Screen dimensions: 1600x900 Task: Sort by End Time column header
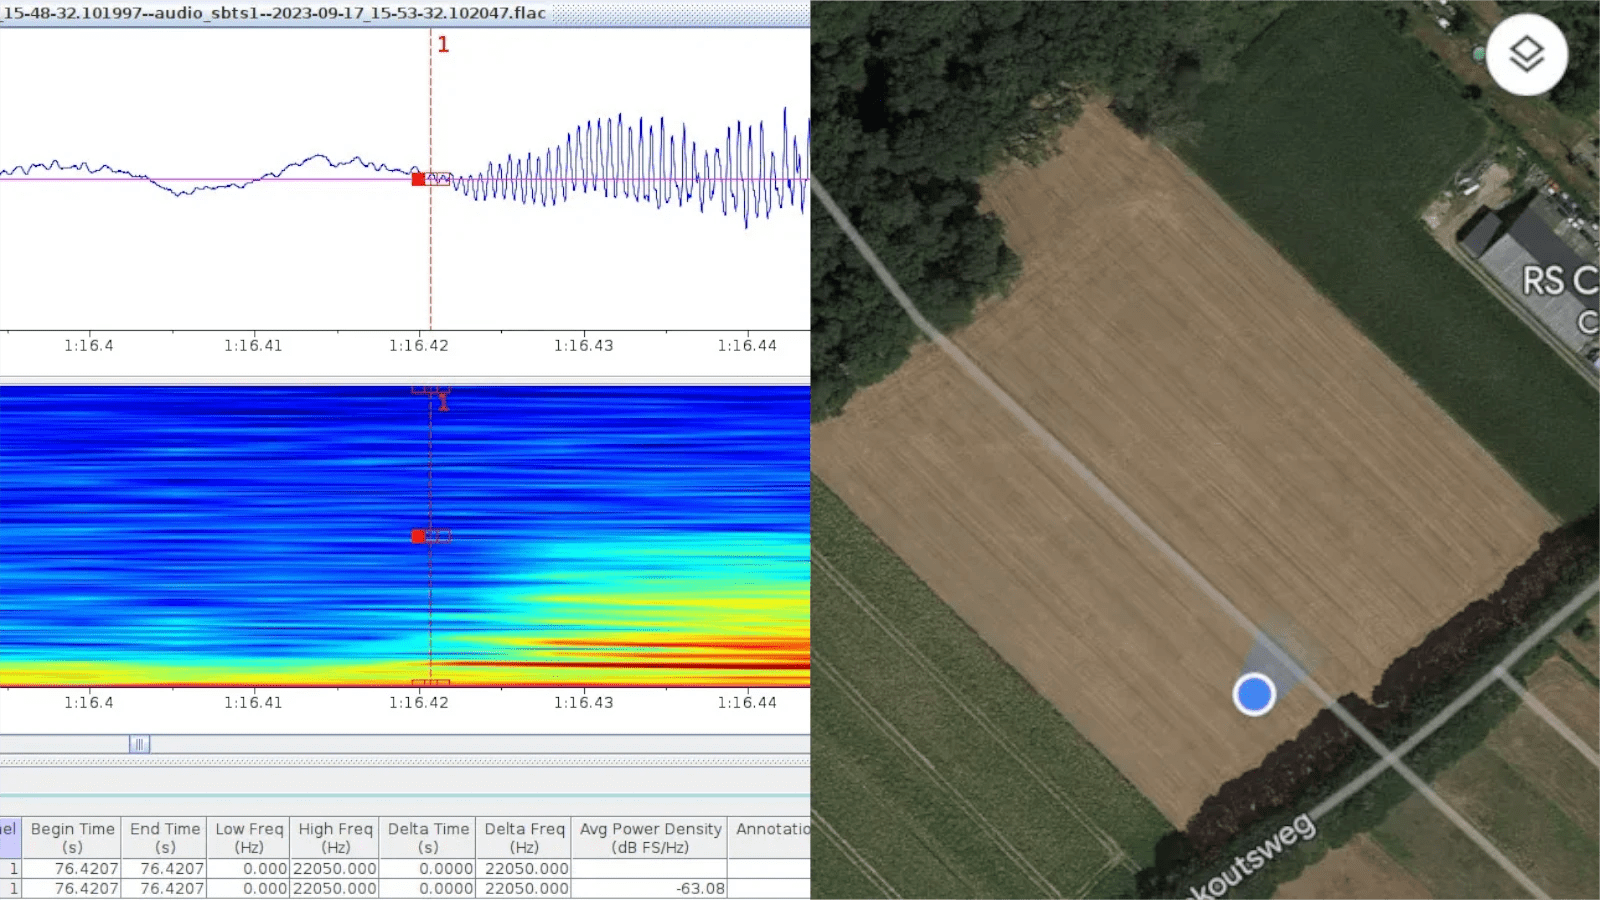[165, 838]
